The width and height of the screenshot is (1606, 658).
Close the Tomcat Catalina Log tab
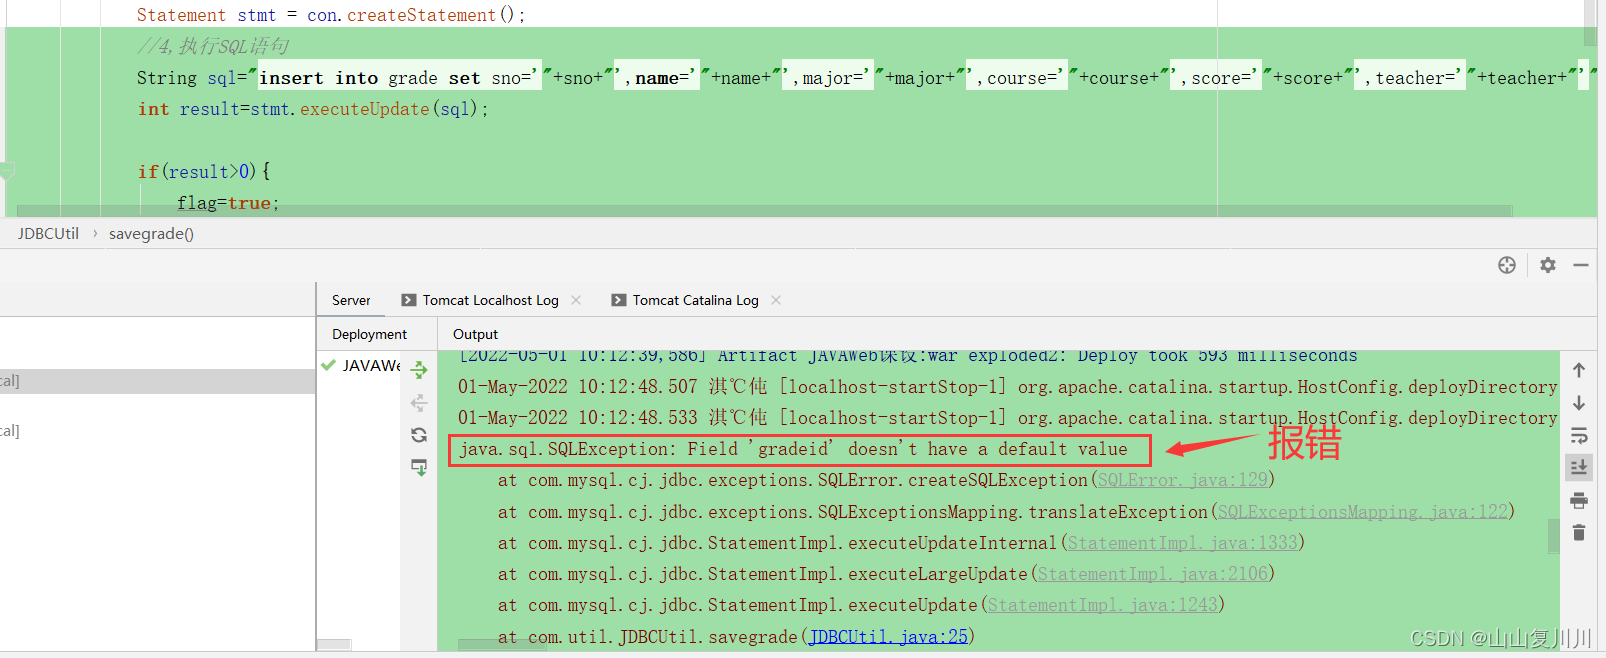point(776,300)
